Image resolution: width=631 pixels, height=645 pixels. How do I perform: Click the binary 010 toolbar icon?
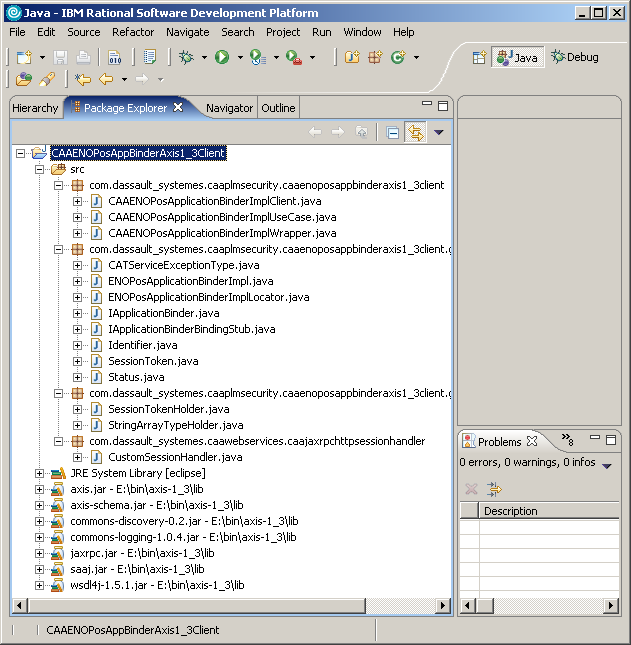[115, 57]
